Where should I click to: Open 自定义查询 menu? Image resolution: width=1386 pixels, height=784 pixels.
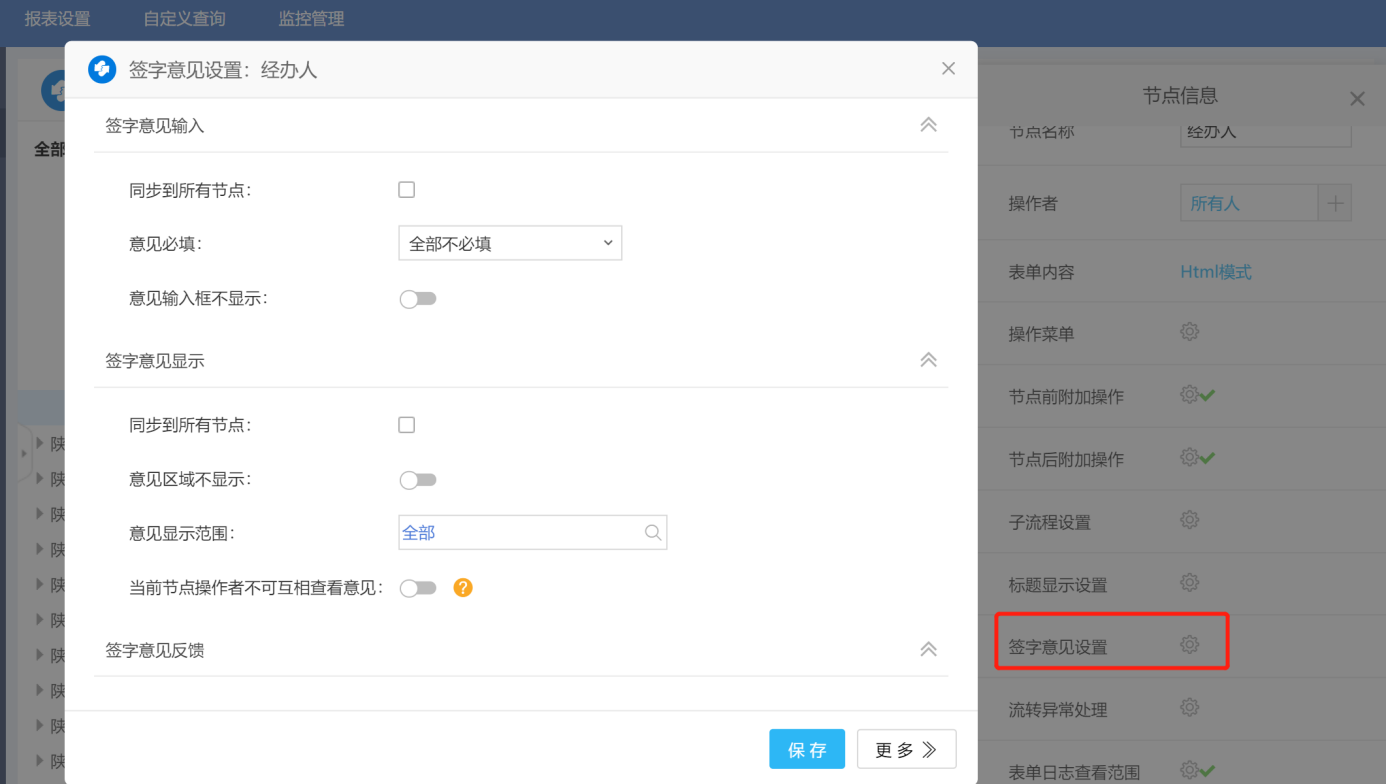[x=184, y=19]
